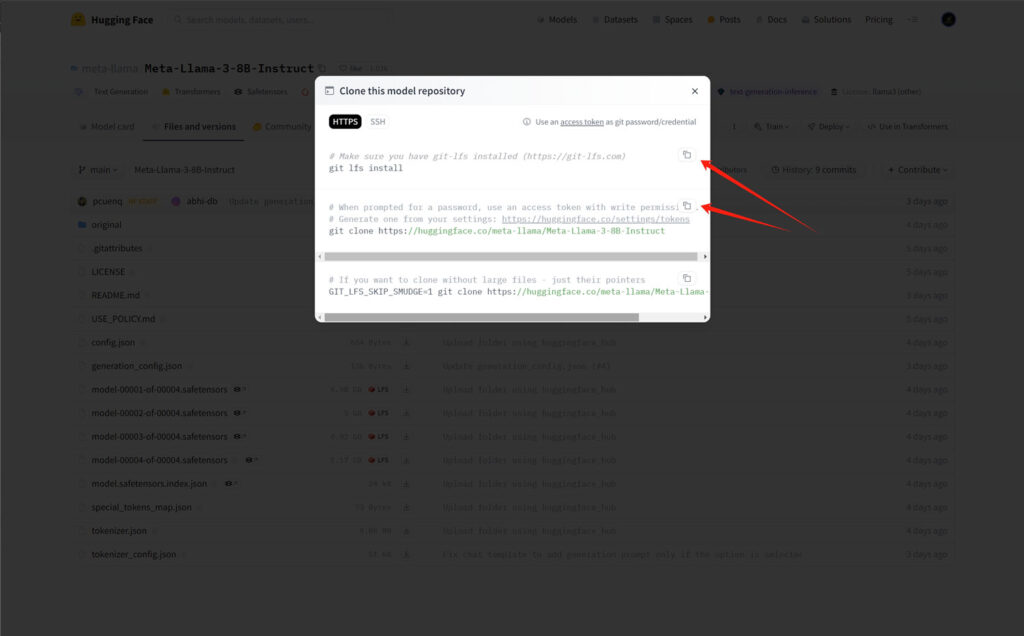
Task: Open the special_tokens_map.json file
Action: tap(142, 507)
